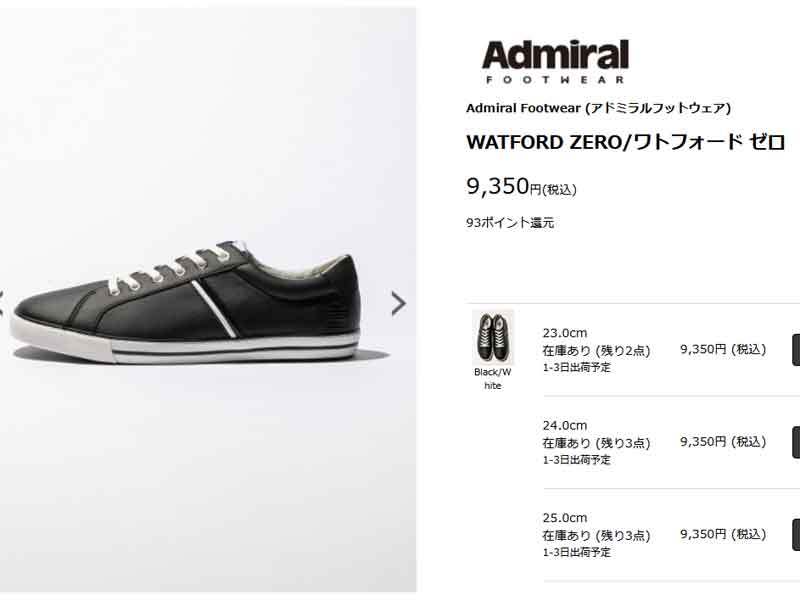Click the 9,350円 price in the 23.0cm row
Viewport: 800px width, 600px height.
point(723,349)
